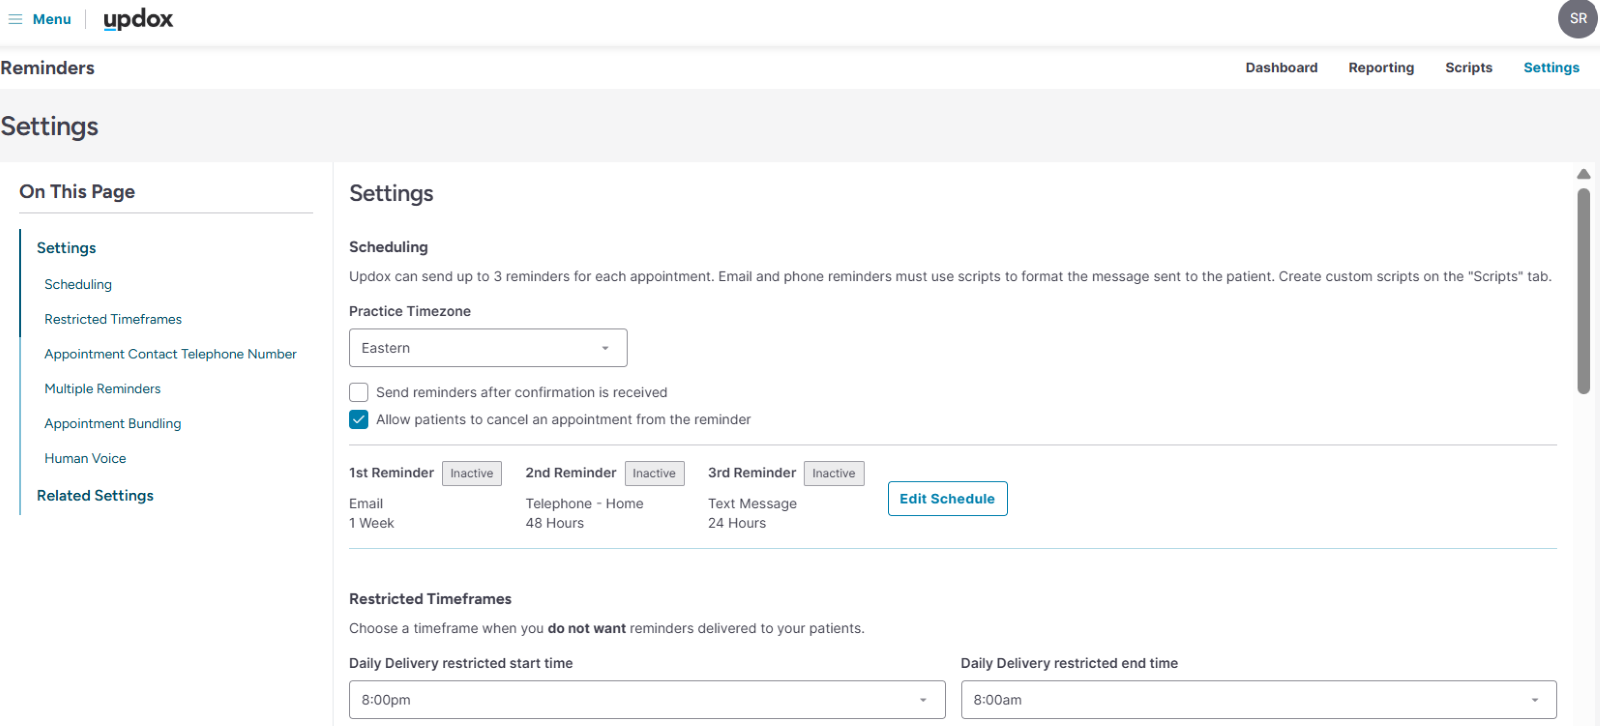The image size is (1600, 726).
Task: Jump to Multiple Reminders section
Action: click(102, 388)
